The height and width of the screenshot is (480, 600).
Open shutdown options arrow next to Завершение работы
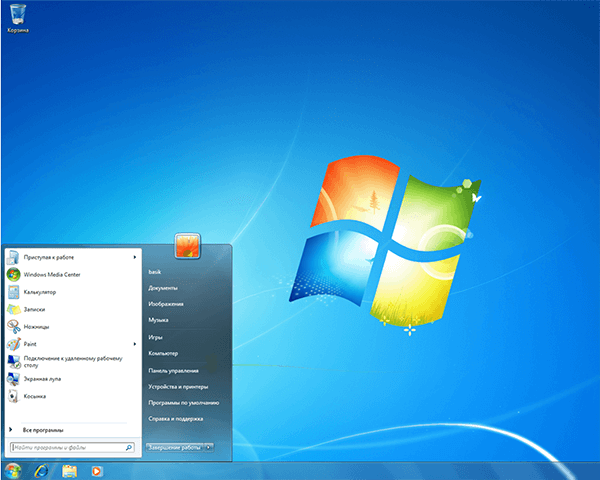click(x=209, y=447)
